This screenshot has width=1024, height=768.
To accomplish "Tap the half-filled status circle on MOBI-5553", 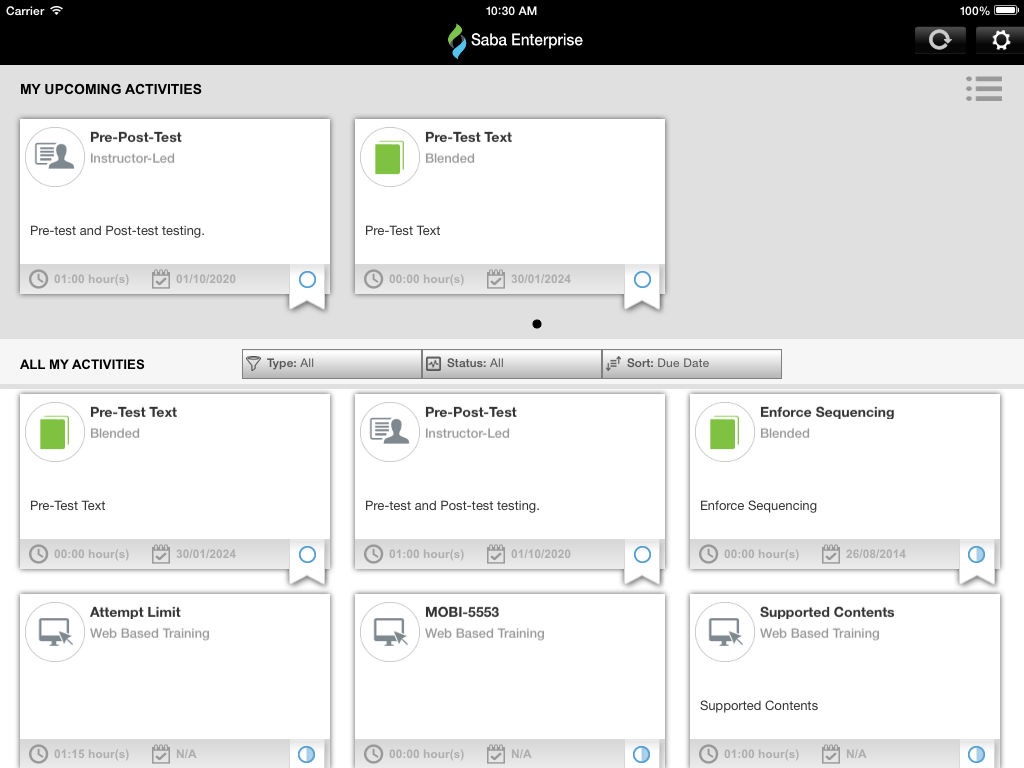I will tap(642, 754).
